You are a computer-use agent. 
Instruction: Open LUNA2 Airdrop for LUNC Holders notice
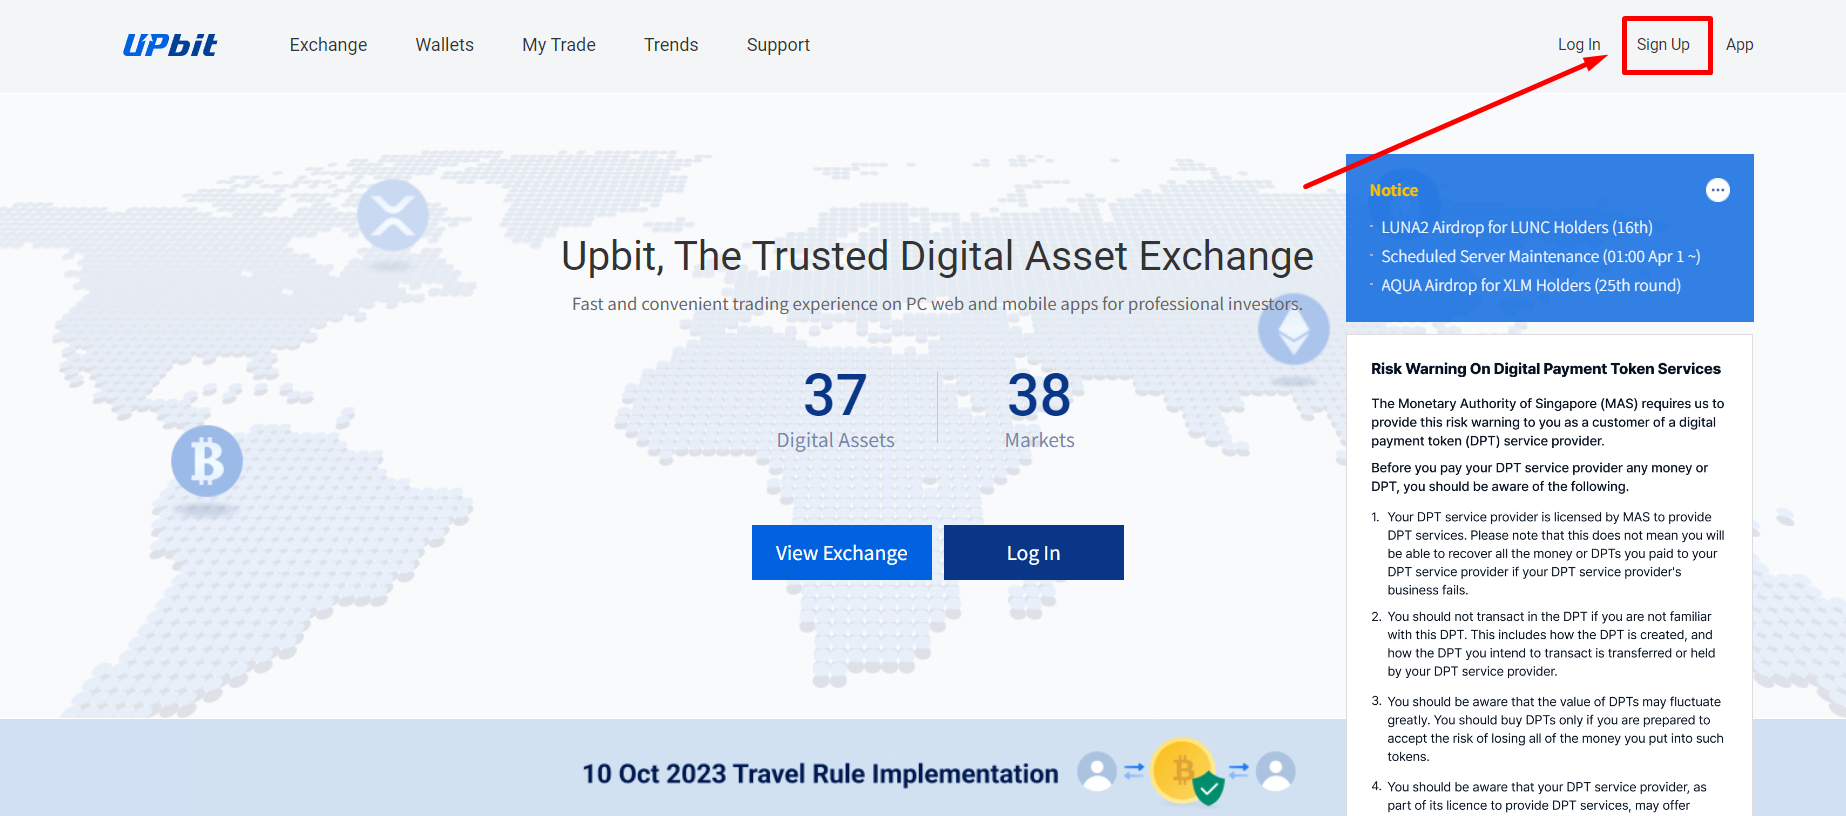click(x=1516, y=228)
